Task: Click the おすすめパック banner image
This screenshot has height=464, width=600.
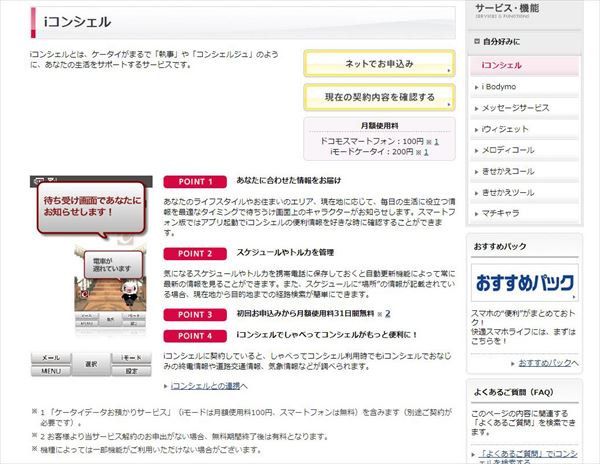Action: tap(525, 283)
